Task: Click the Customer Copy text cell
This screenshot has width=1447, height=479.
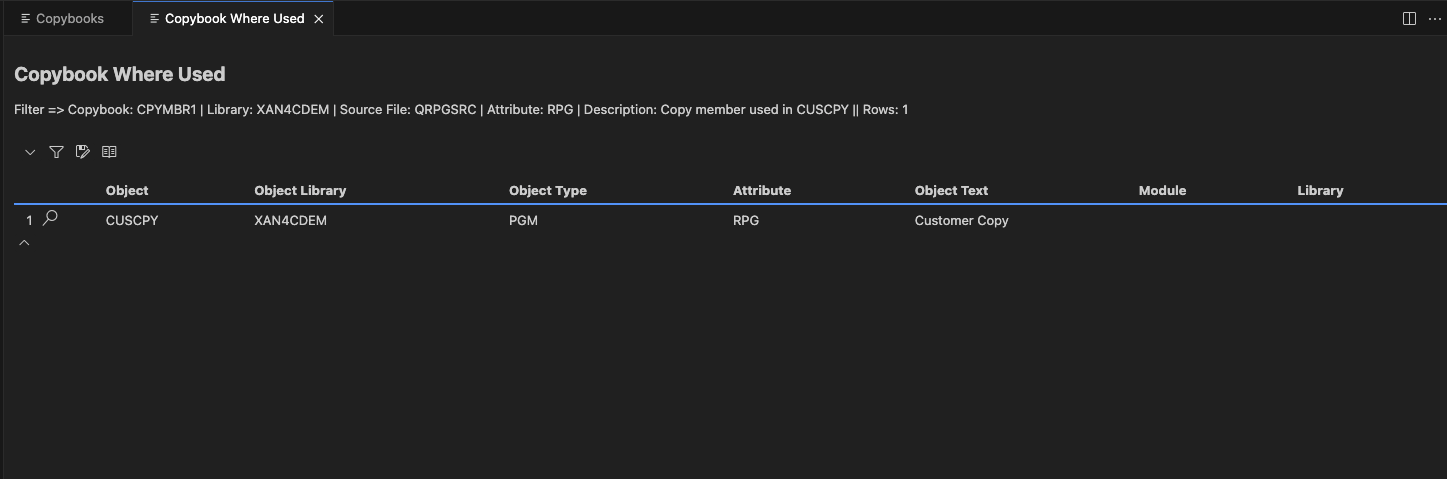Action: [x=961, y=220]
